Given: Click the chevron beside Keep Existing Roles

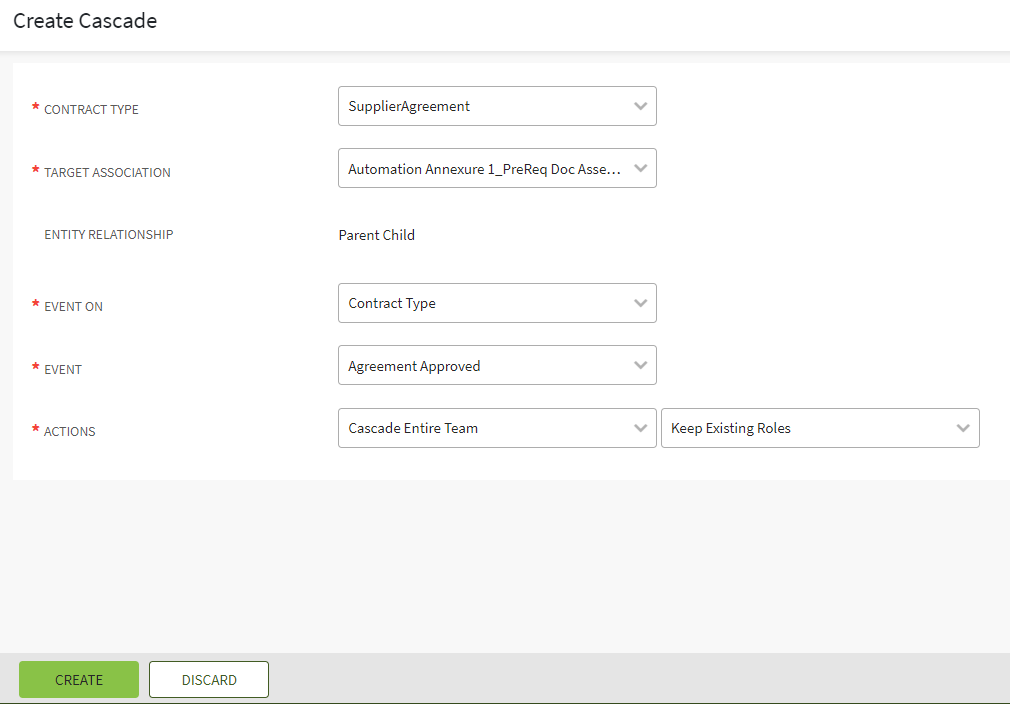Looking at the screenshot, I should (x=963, y=428).
